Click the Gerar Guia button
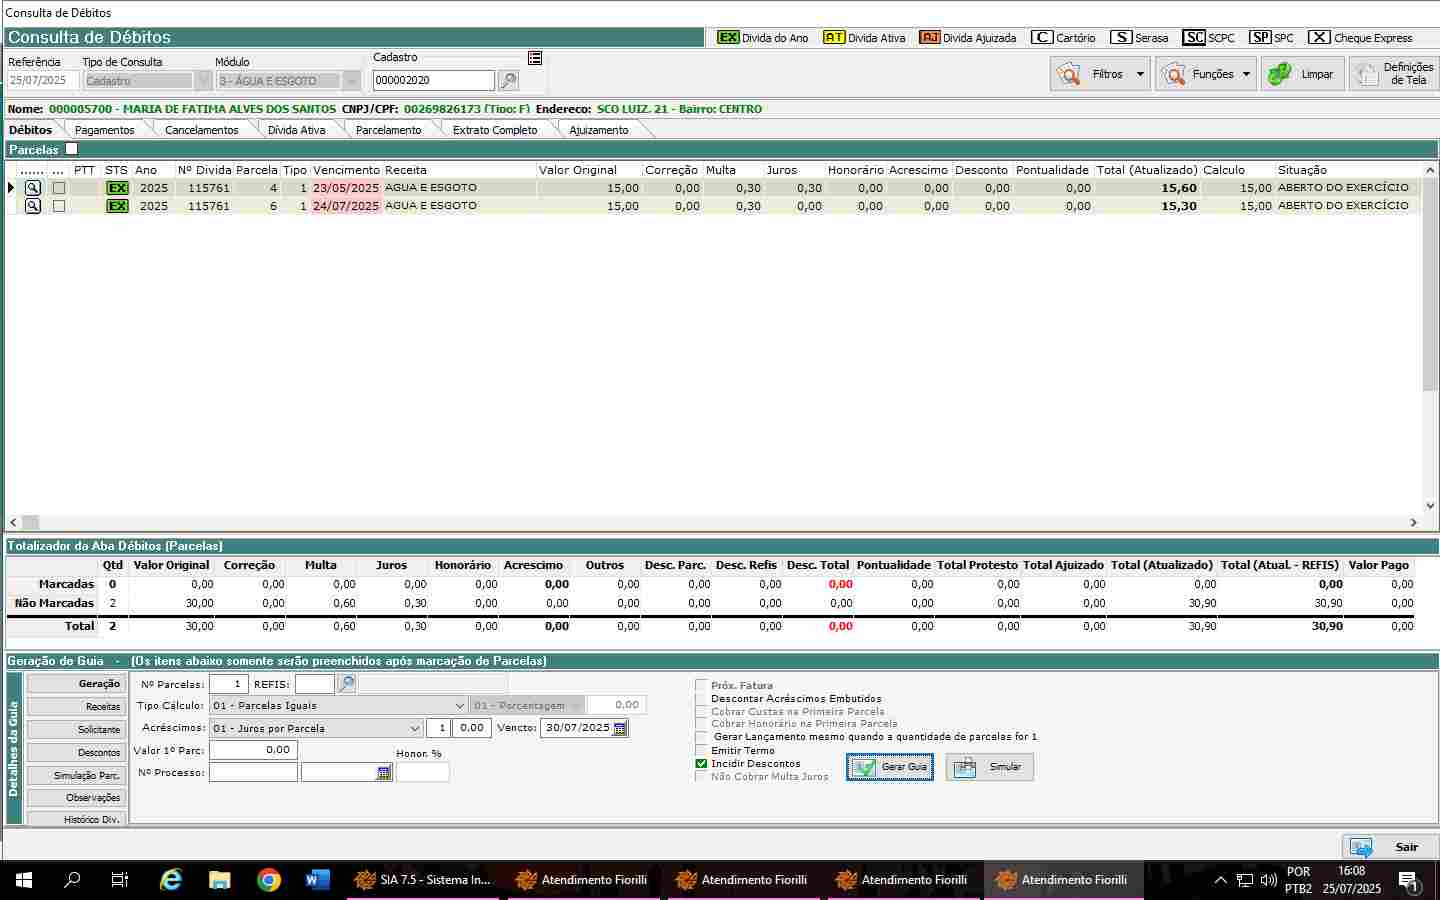 pos(890,767)
